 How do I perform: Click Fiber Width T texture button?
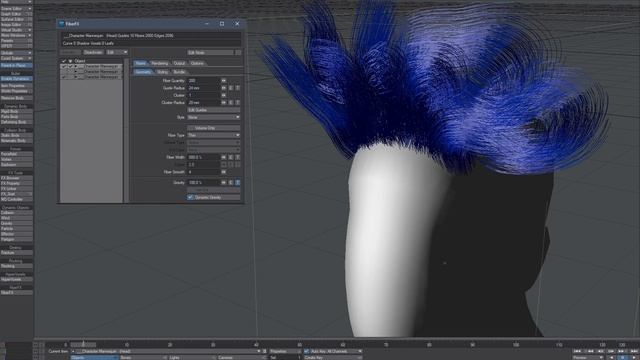click(238, 157)
